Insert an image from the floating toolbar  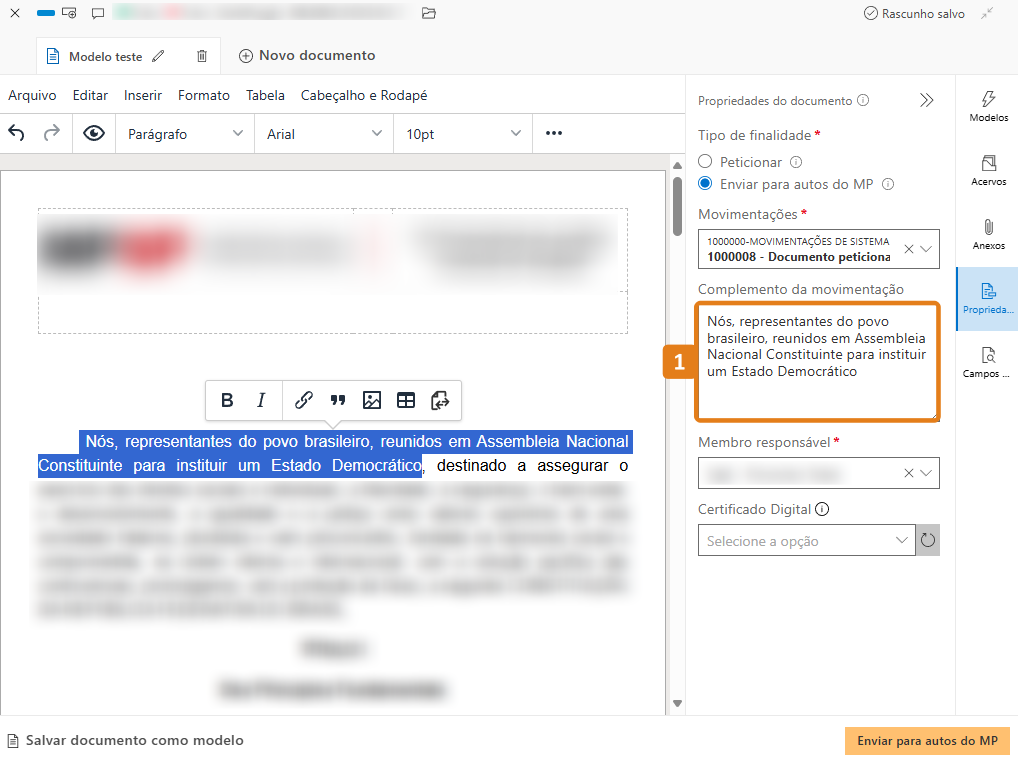[372, 400]
